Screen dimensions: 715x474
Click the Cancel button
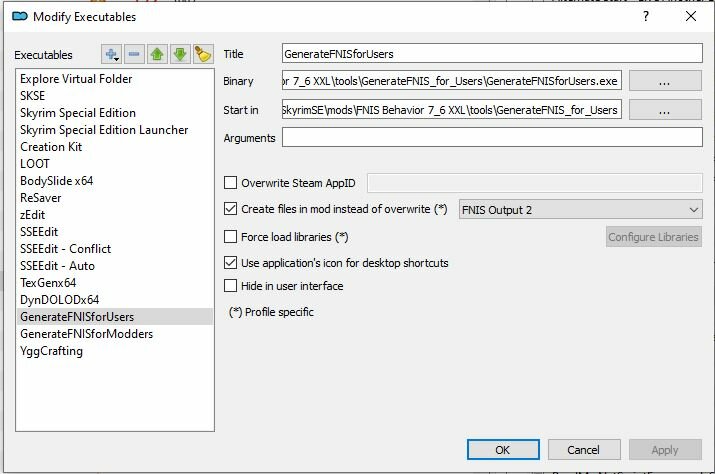(584, 450)
